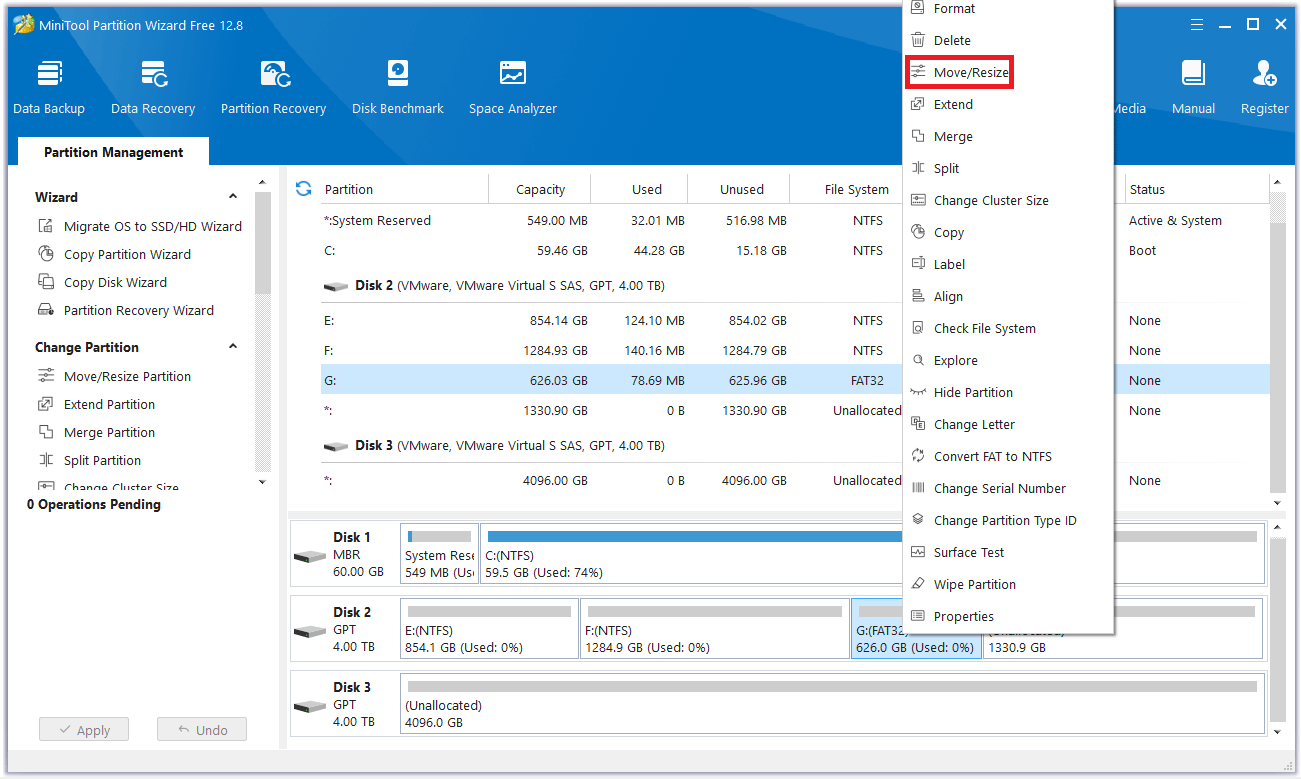Open the Space Analyzer tool

tap(512, 87)
